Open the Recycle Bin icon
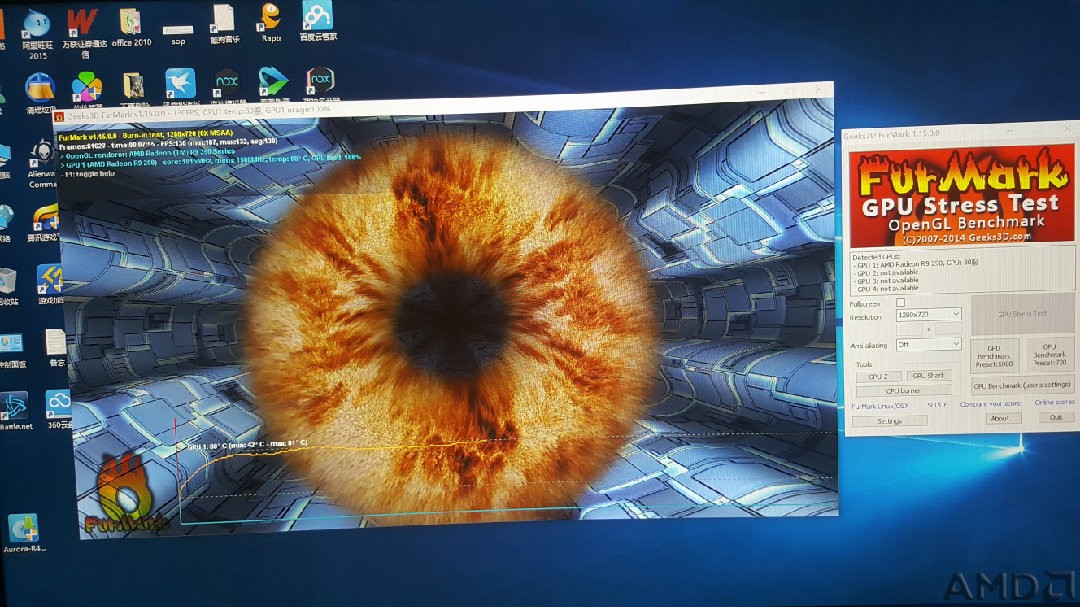This screenshot has height=607, width=1080. pyautogui.click(x=8, y=286)
